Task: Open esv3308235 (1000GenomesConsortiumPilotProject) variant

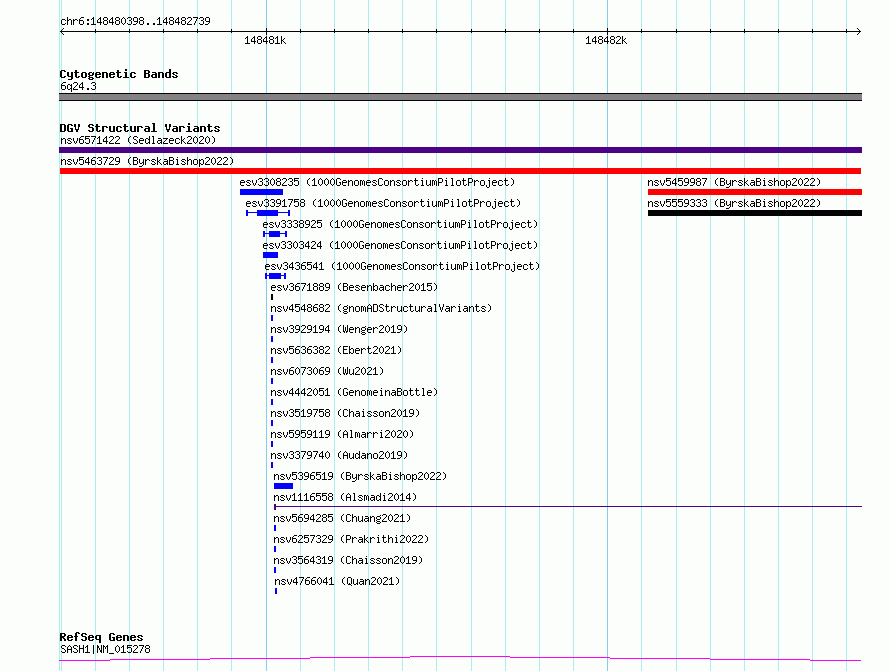Action: point(377,182)
